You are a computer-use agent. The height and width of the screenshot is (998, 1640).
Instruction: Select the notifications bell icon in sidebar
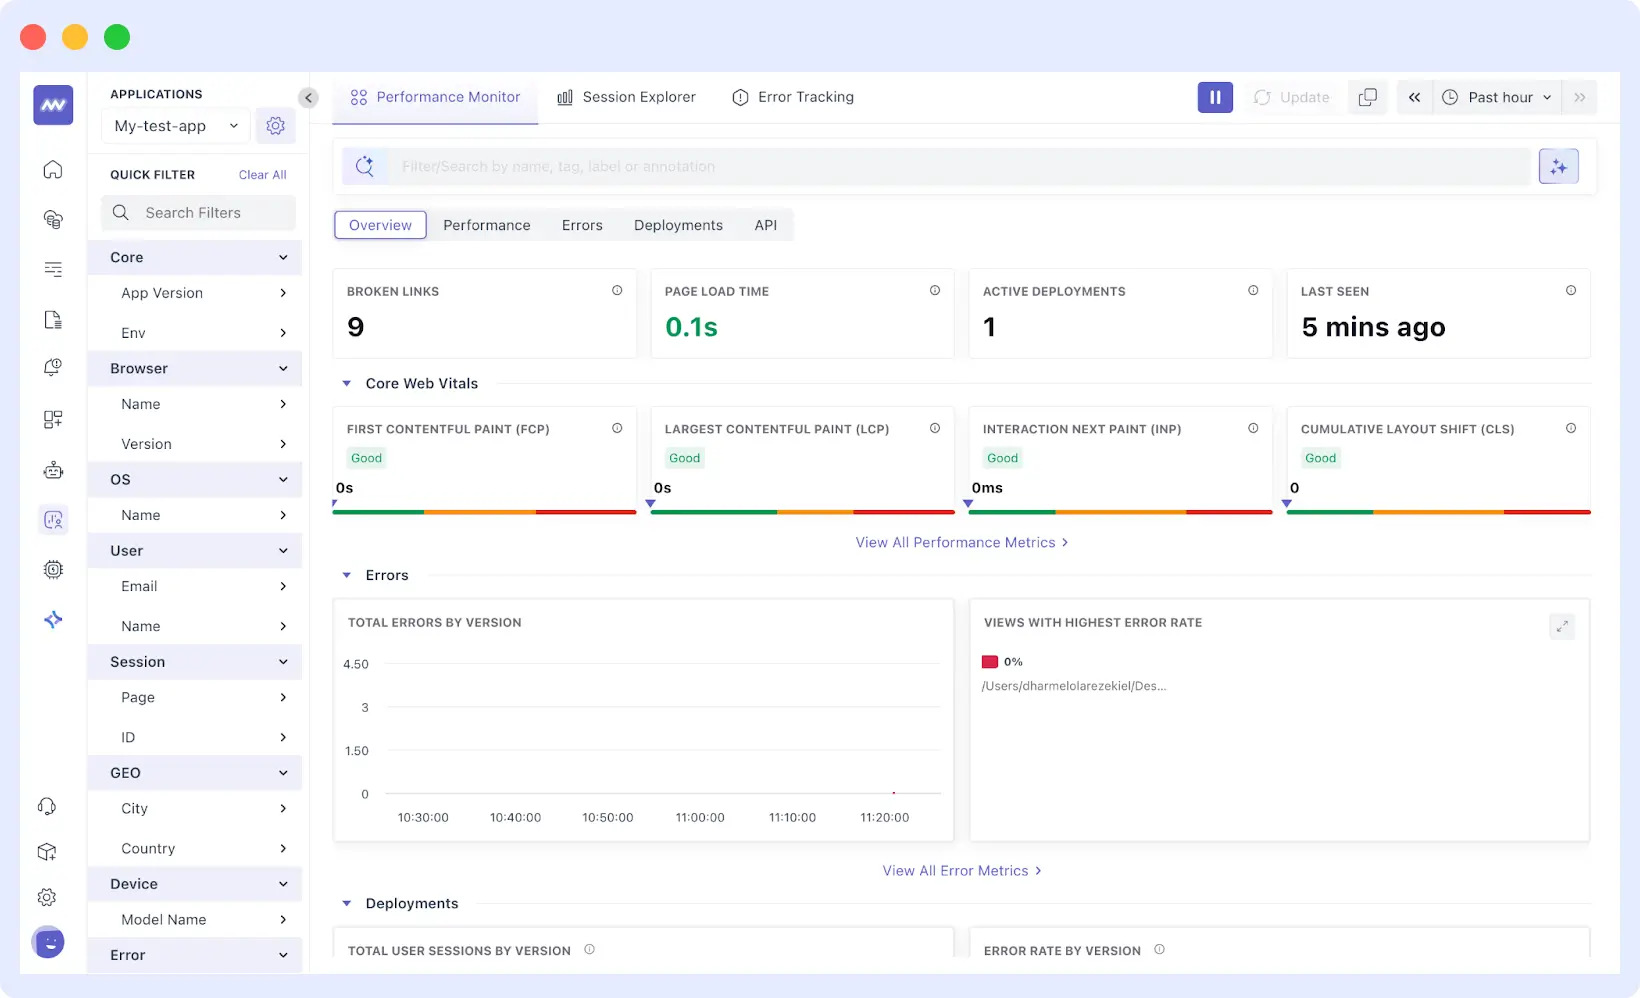pyautogui.click(x=52, y=367)
